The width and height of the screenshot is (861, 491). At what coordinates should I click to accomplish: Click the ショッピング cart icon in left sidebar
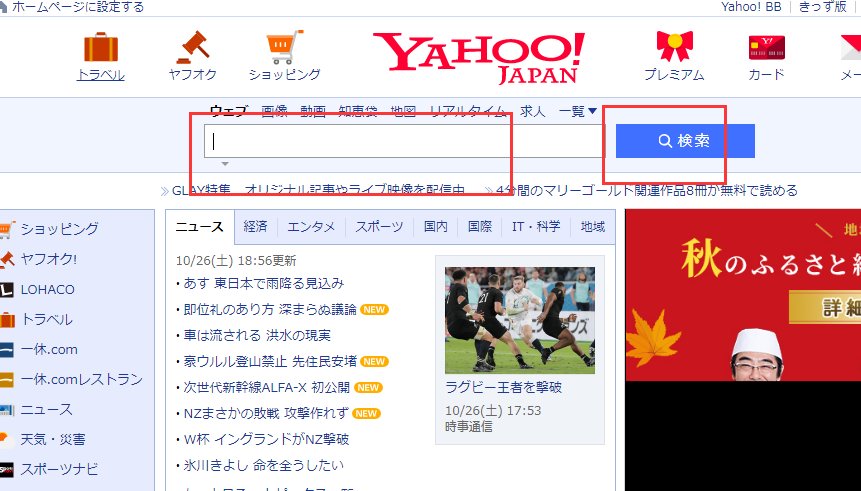point(5,229)
